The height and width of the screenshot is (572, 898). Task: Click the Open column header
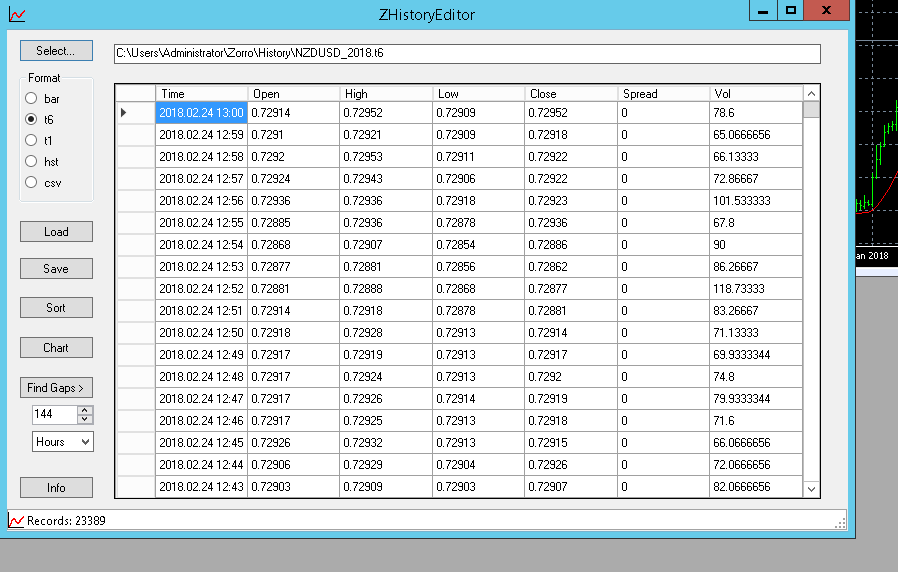(293, 93)
